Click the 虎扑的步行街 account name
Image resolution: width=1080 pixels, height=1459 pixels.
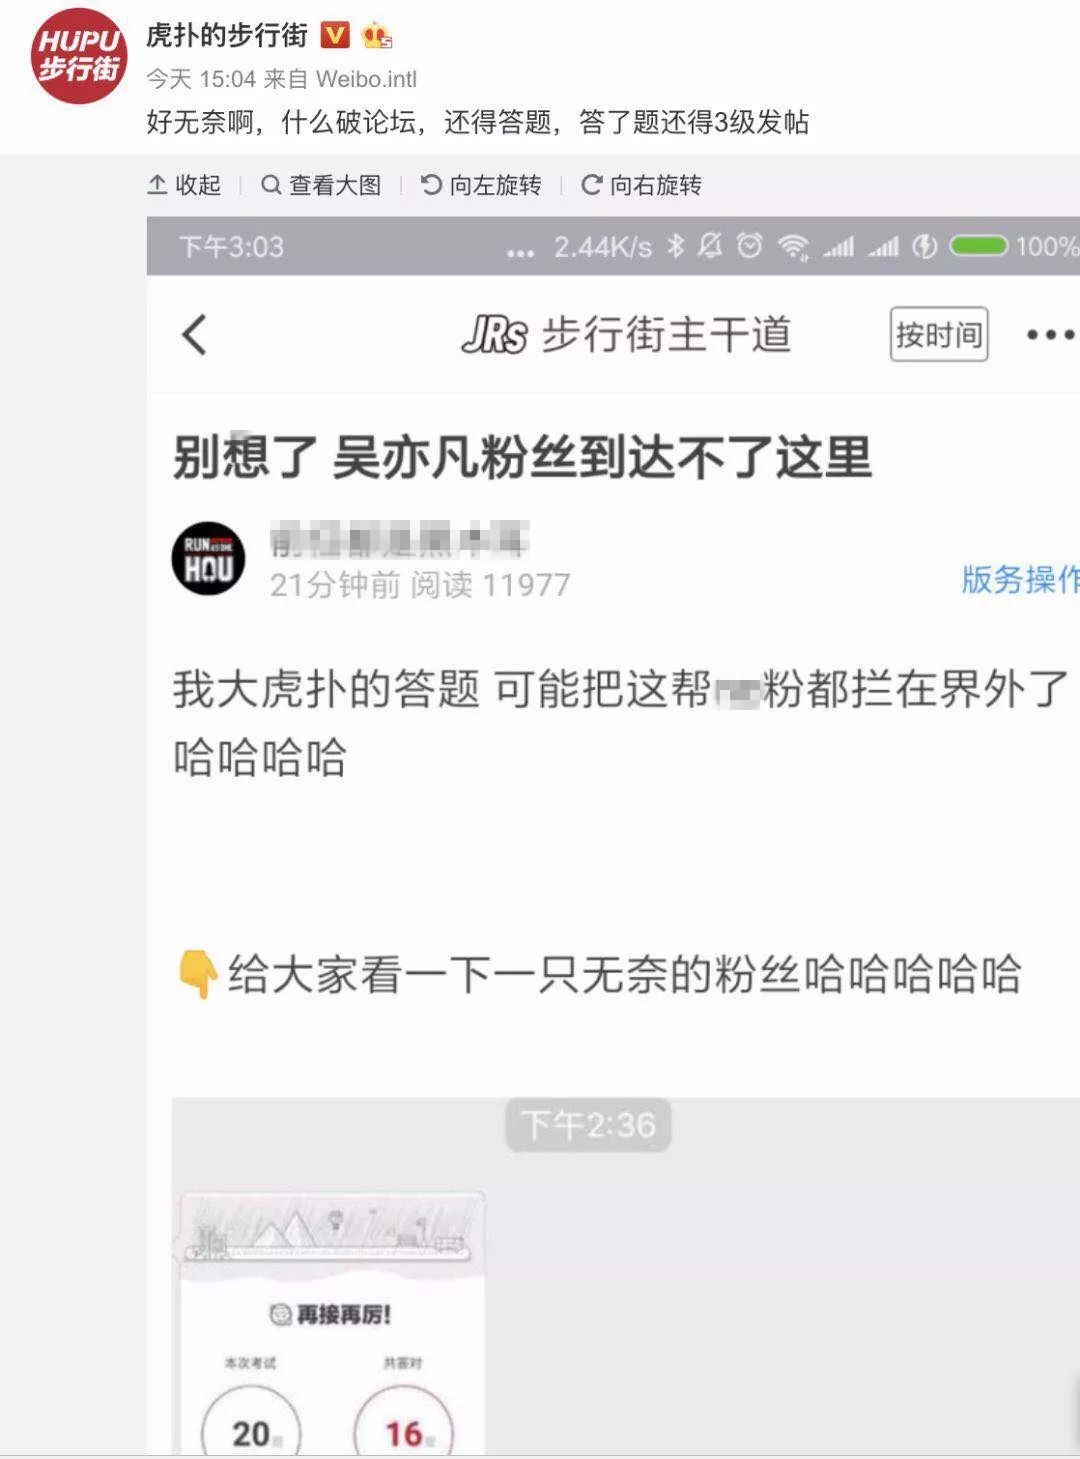227,35
